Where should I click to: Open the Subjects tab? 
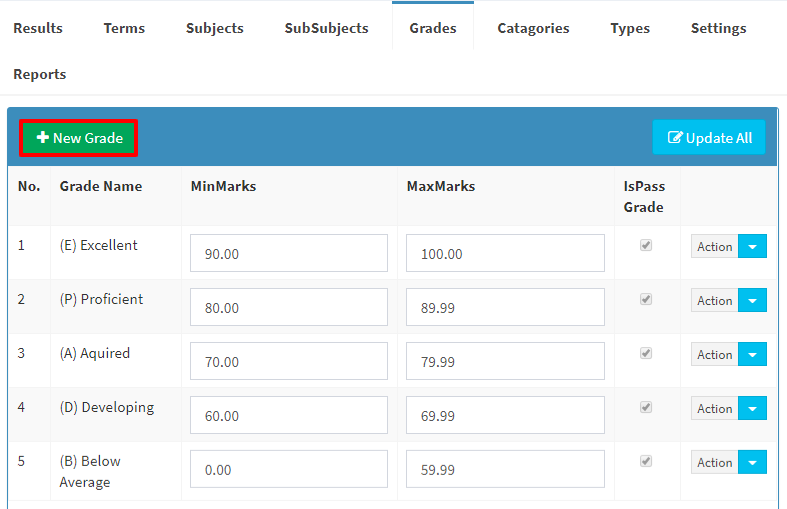tap(214, 28)
